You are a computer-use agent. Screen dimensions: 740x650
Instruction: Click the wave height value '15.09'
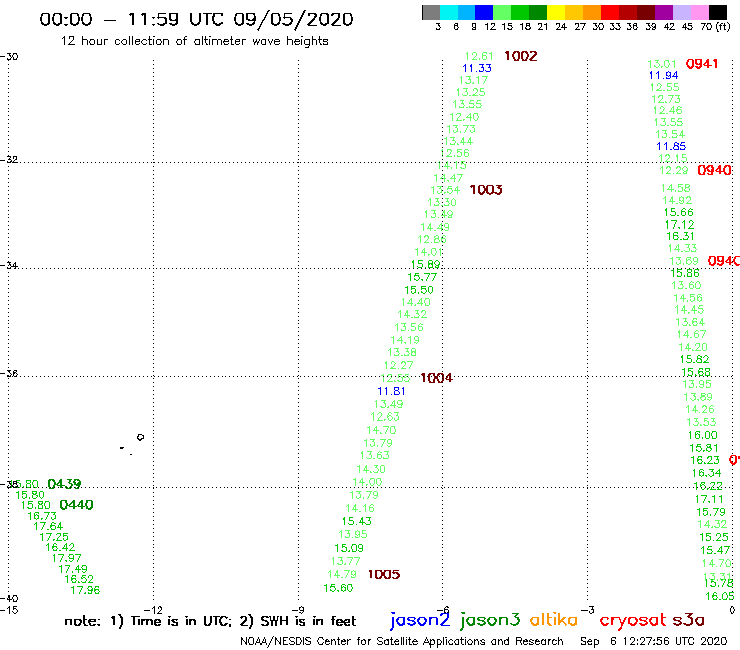[349, 548]
